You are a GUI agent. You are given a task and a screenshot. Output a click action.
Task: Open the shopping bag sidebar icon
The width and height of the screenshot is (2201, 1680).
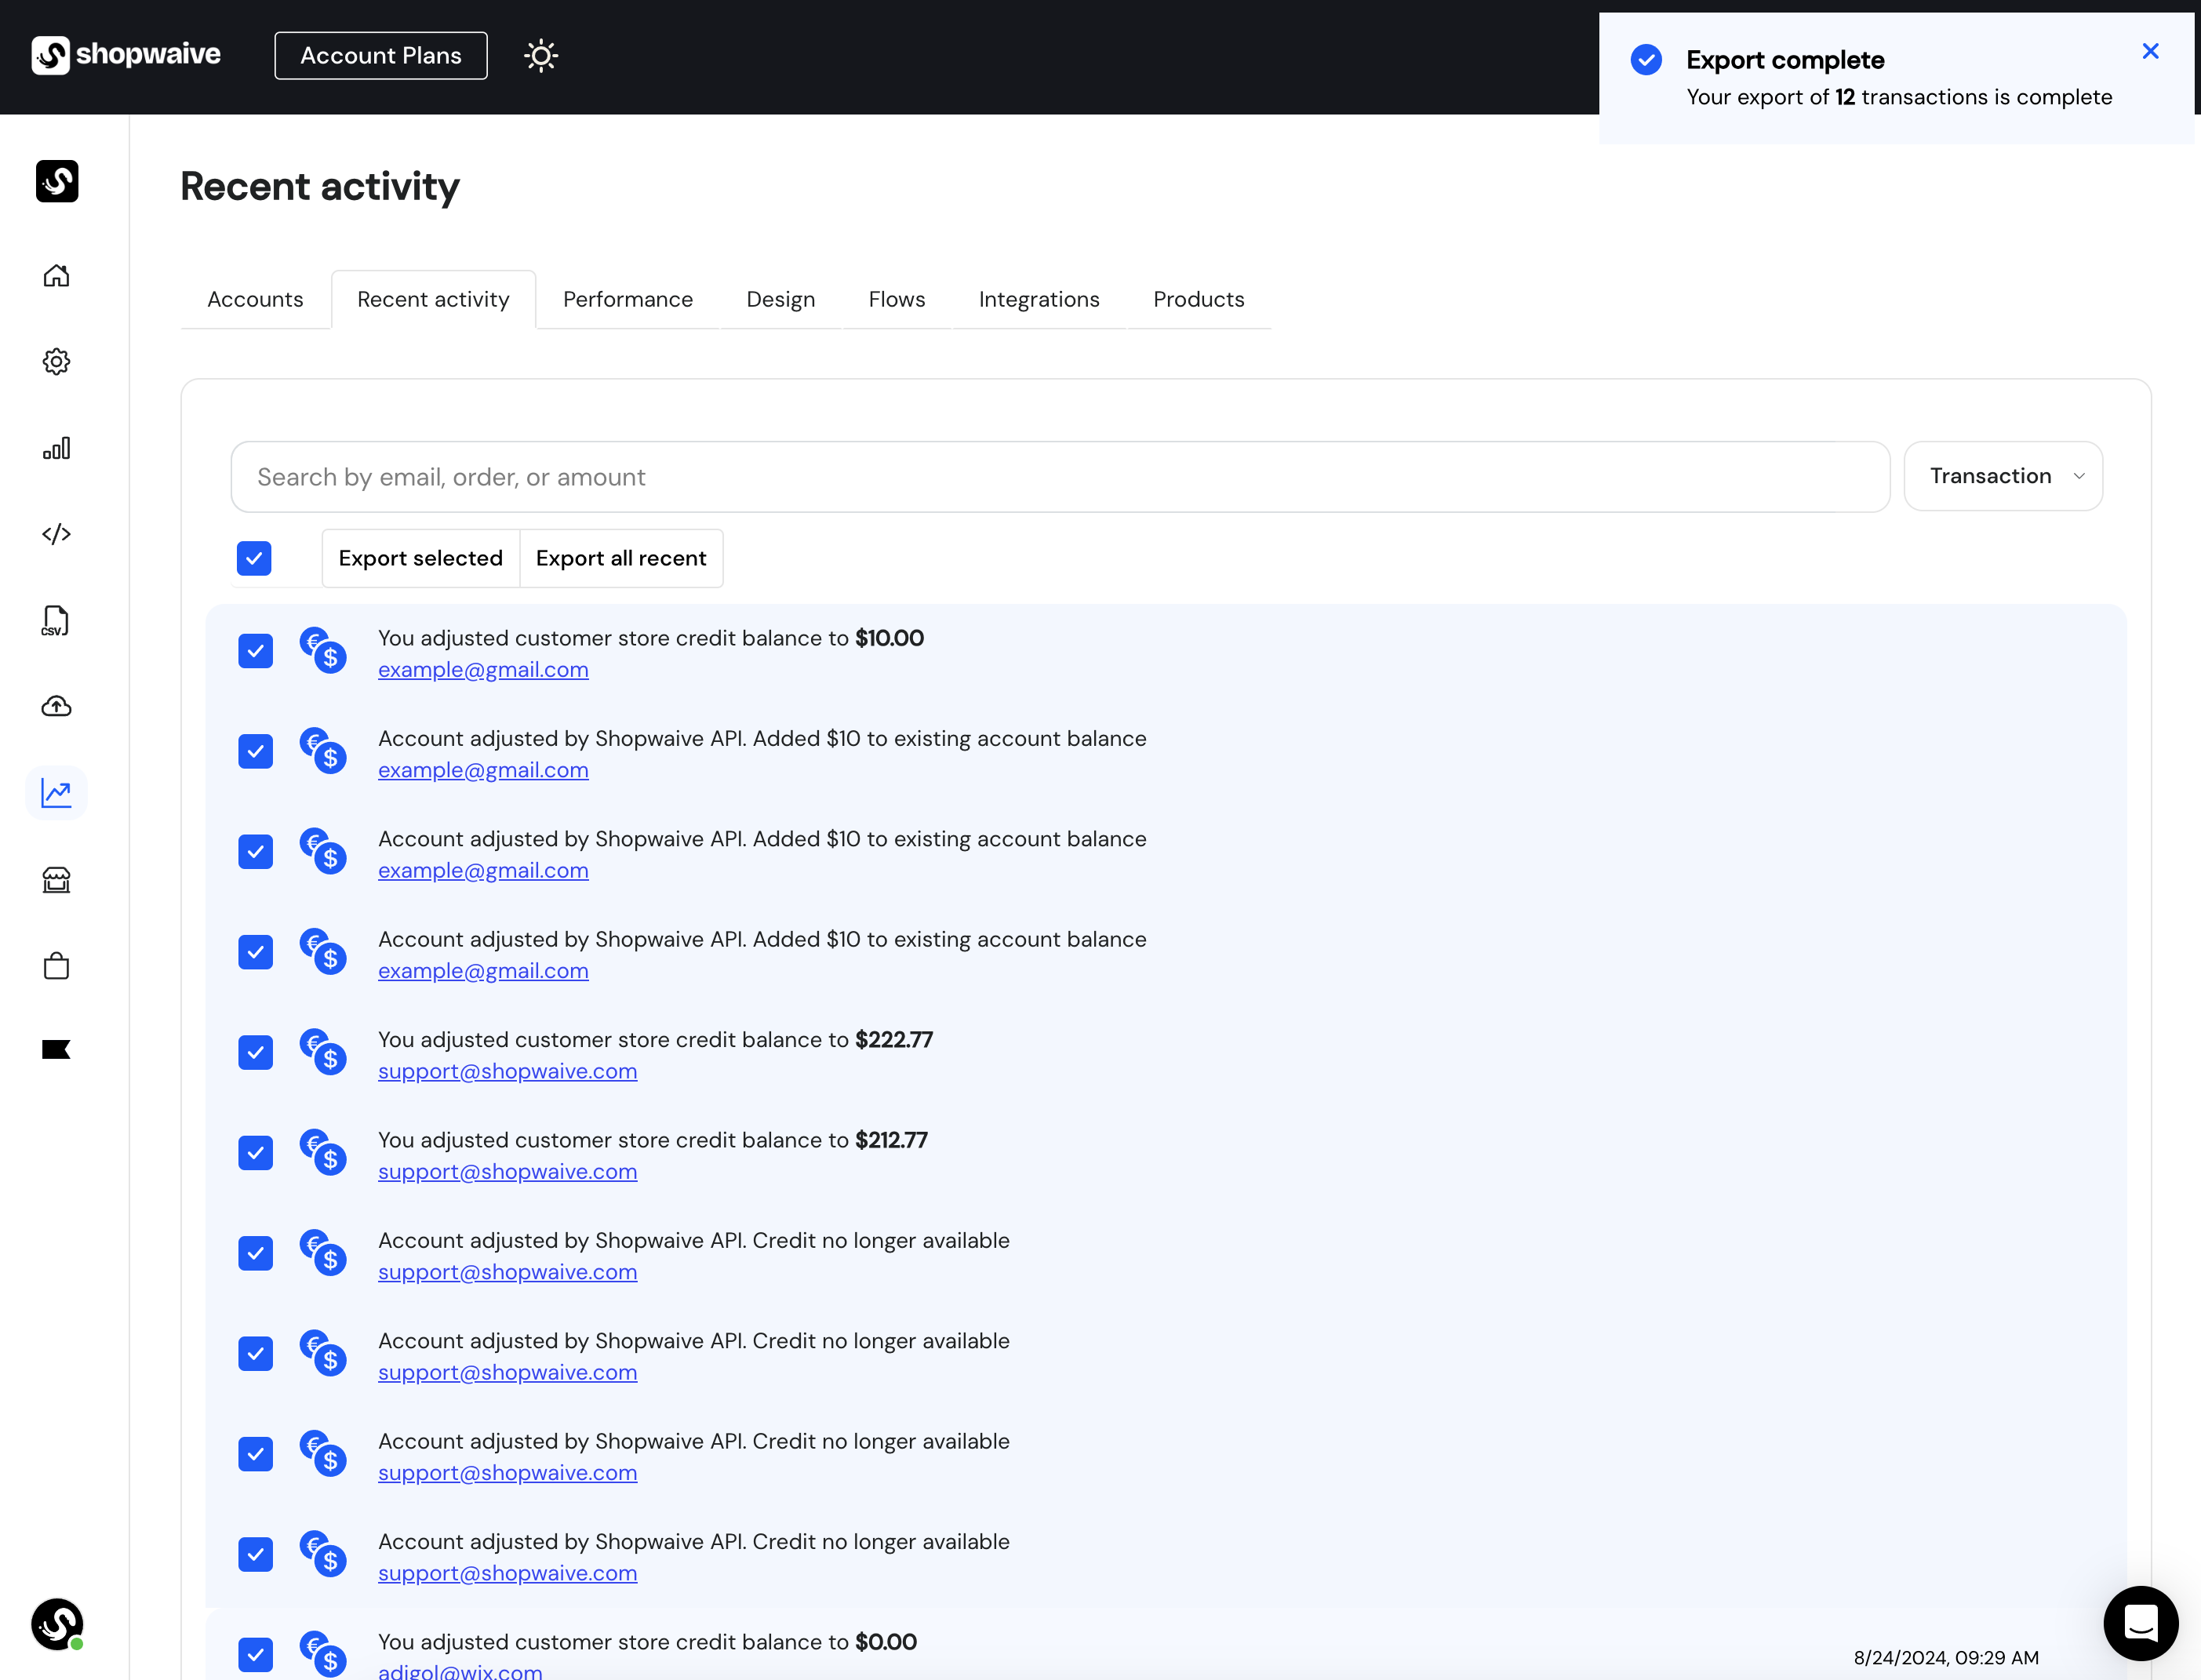[x=57, y=966]
